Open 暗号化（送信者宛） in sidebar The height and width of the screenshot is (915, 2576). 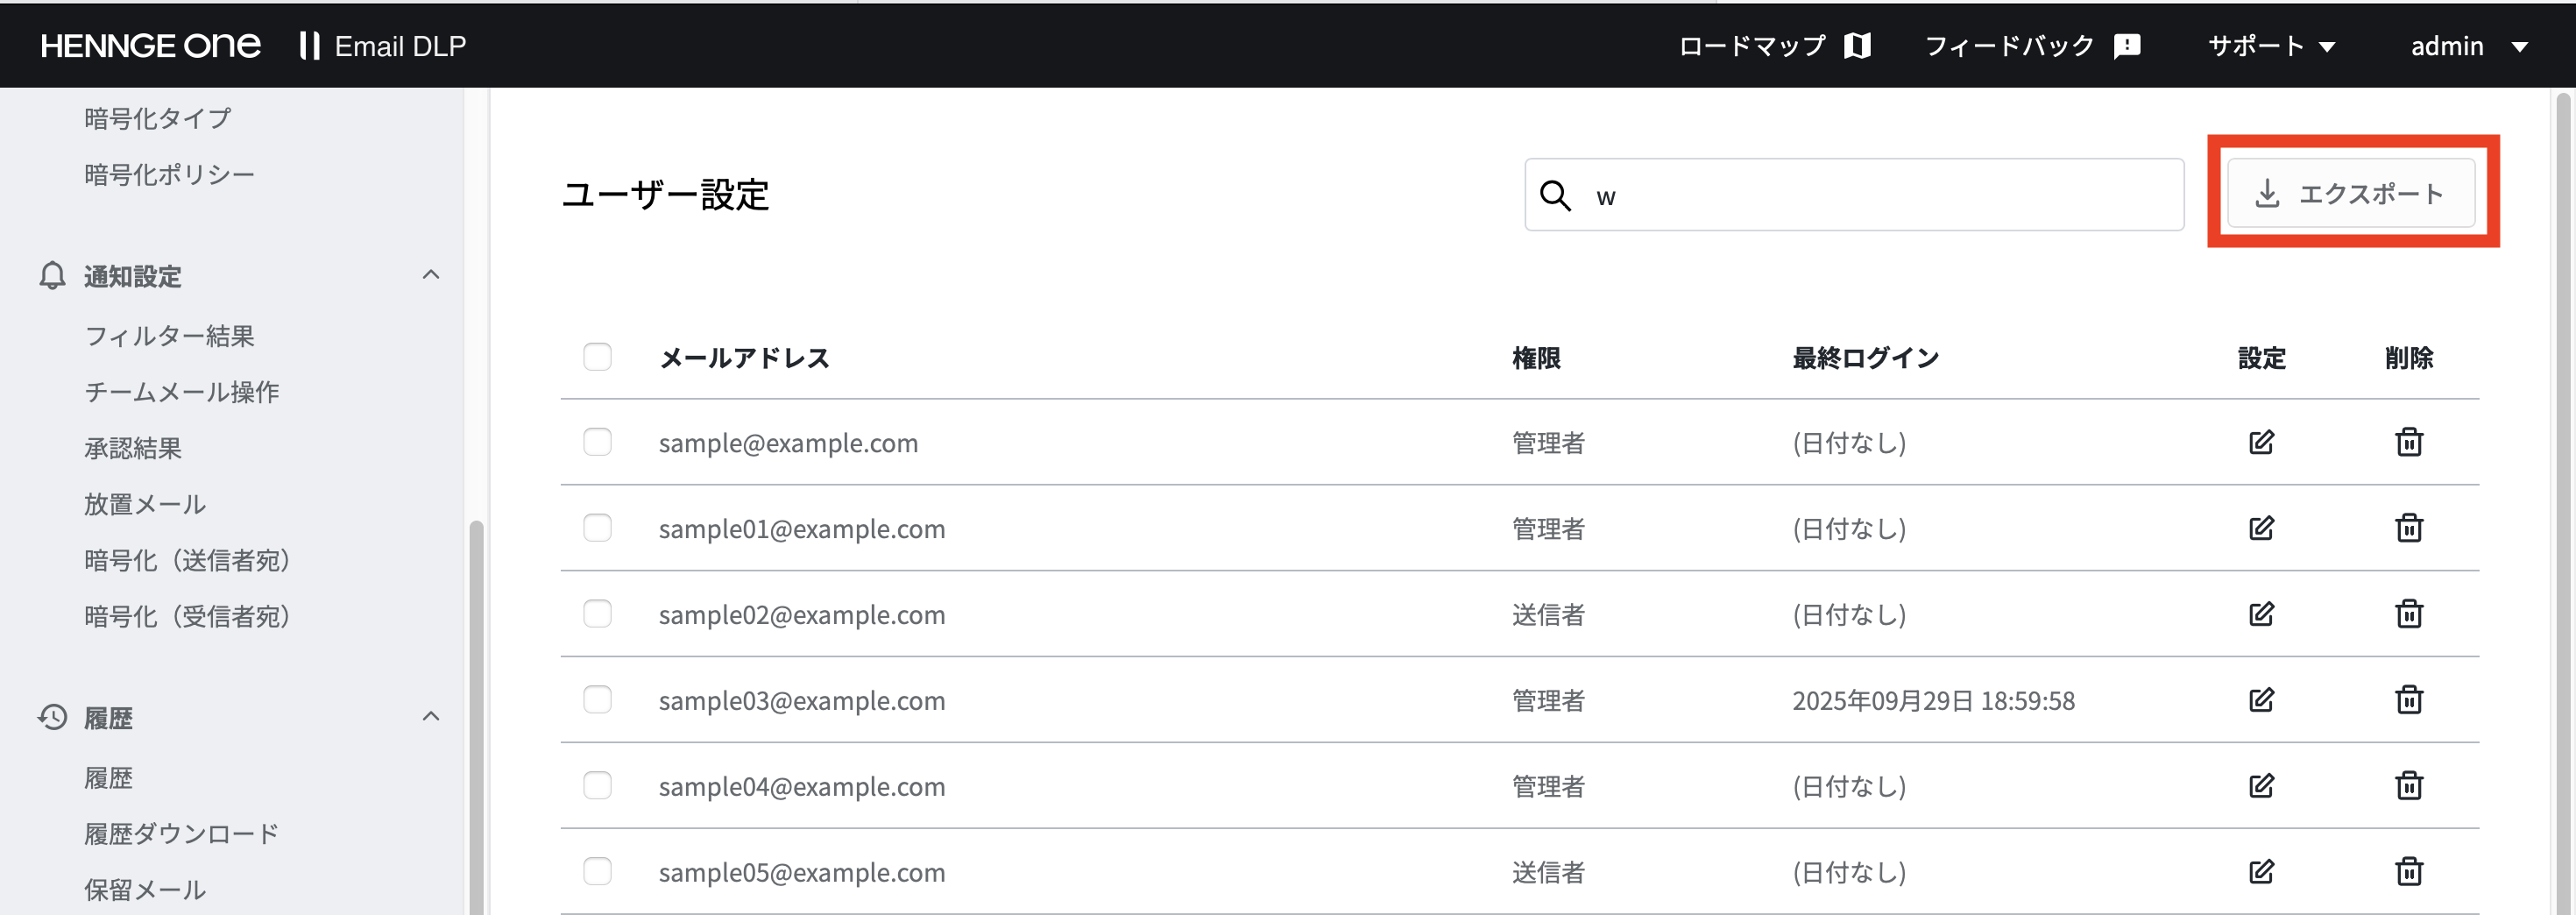tap(187, 560)
